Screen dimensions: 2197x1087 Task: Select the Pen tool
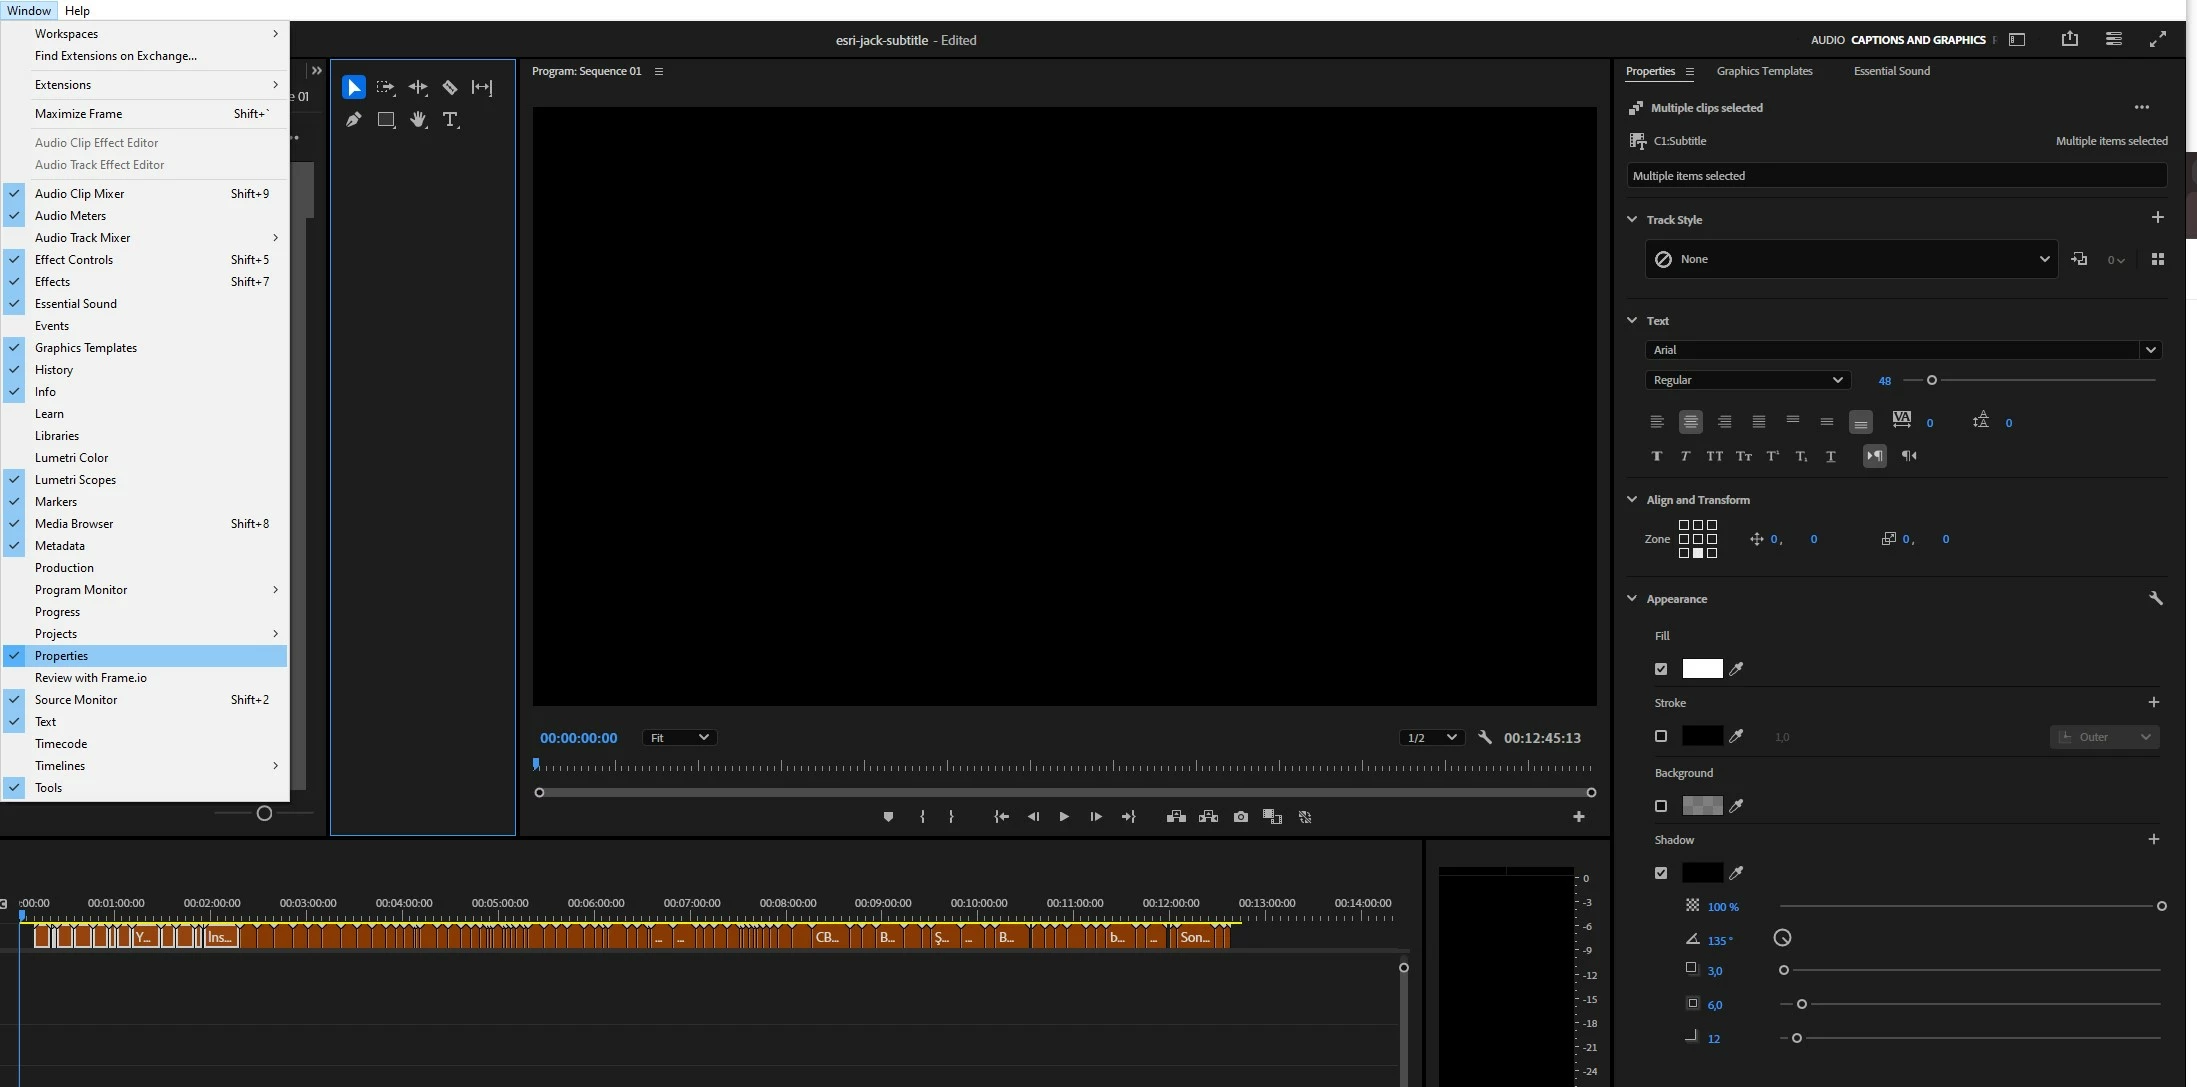353,120
